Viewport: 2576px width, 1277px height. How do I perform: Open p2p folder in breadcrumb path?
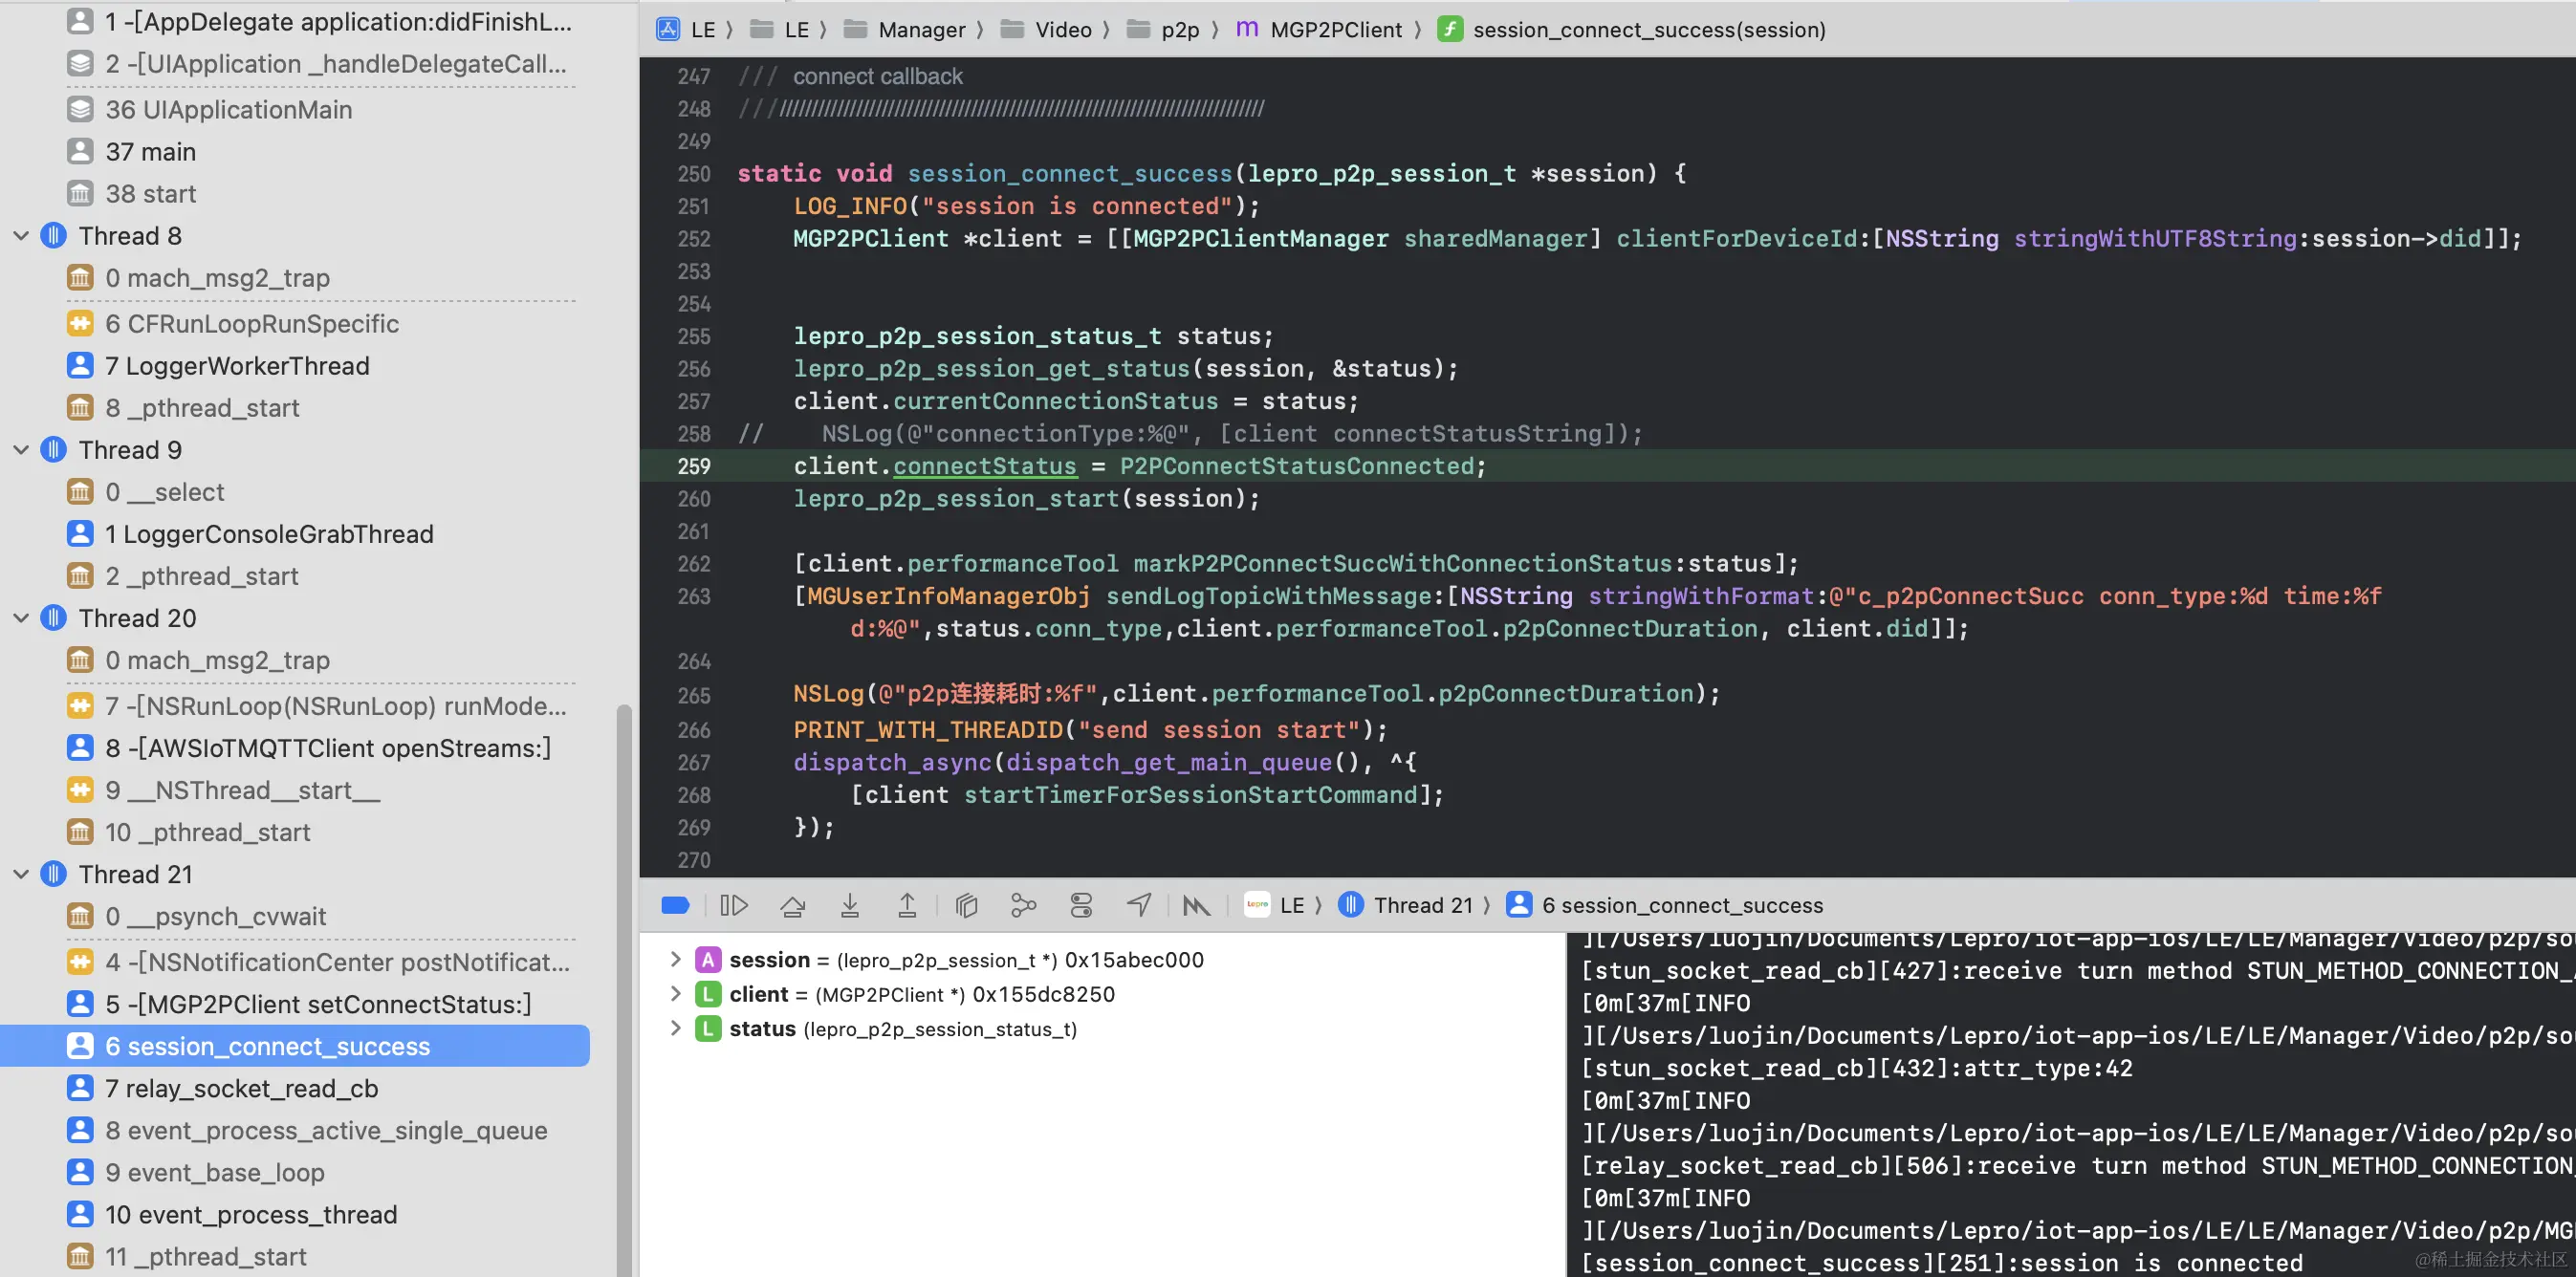point(1179,30)
